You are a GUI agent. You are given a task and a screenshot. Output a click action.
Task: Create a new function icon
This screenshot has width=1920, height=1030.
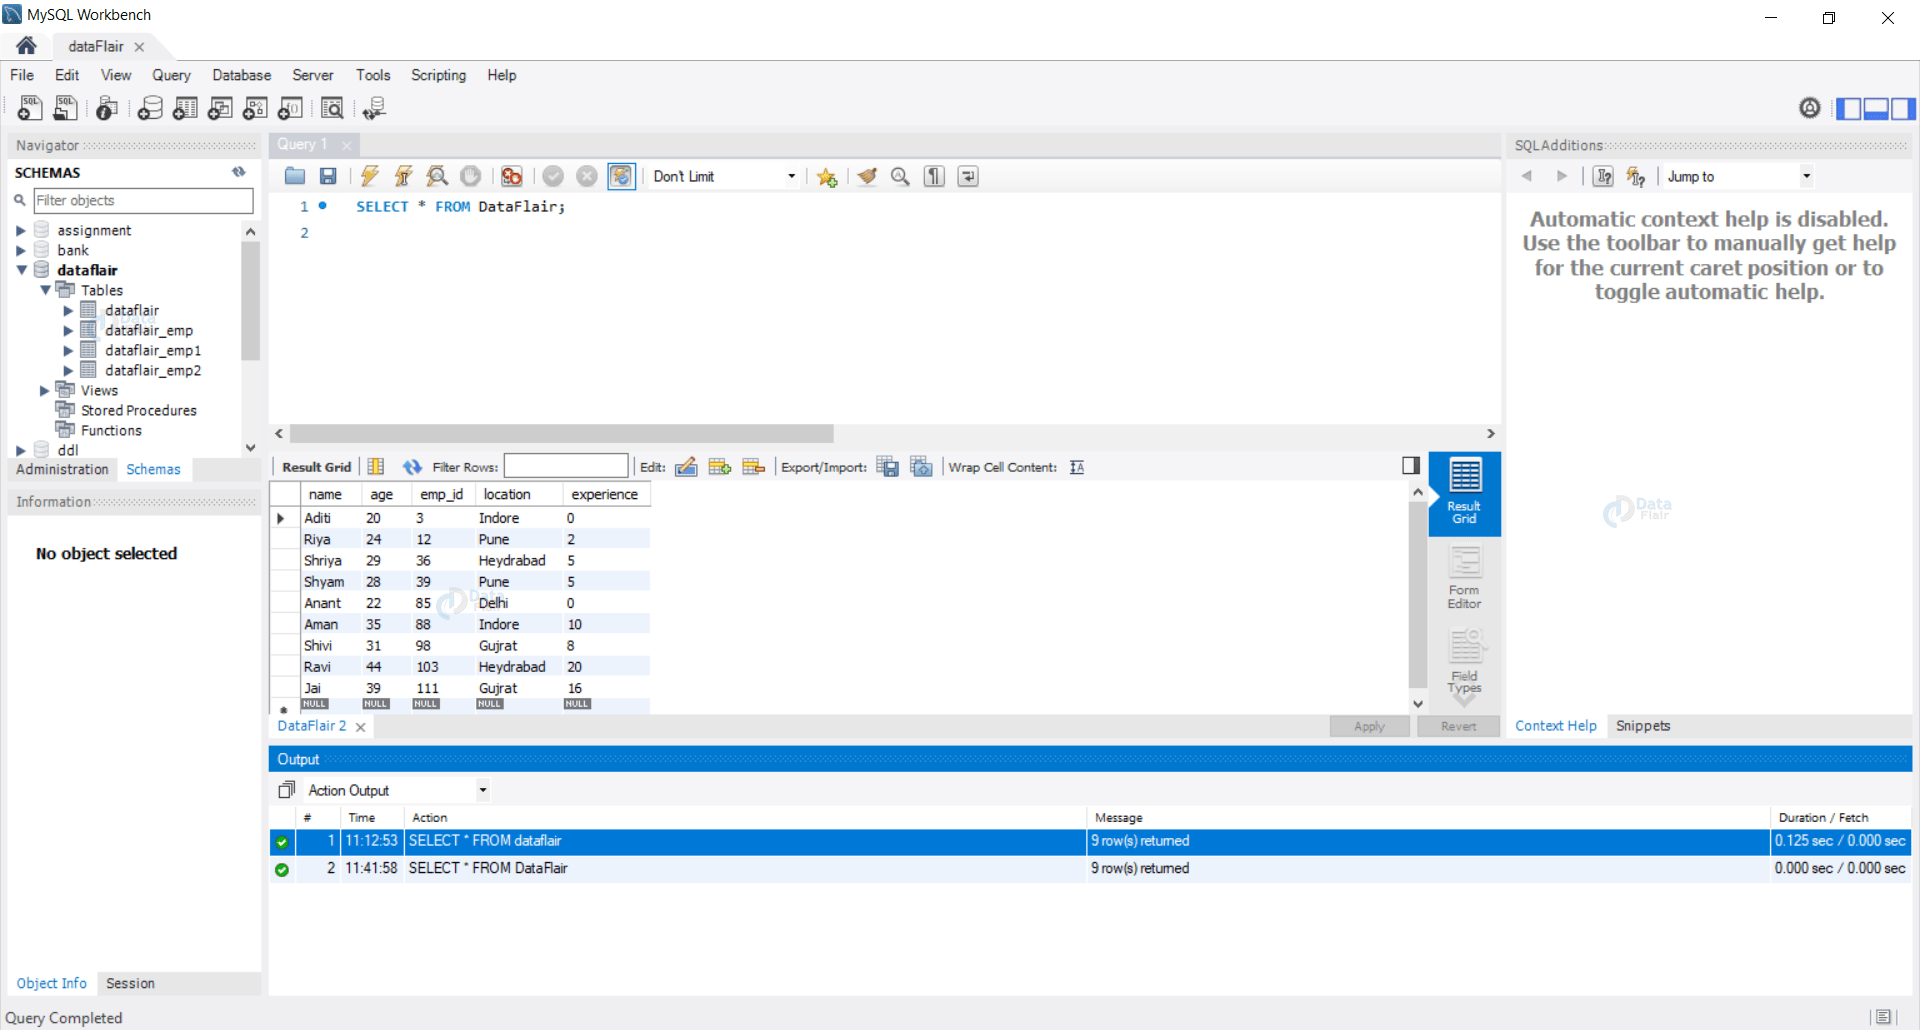(290, 108)
